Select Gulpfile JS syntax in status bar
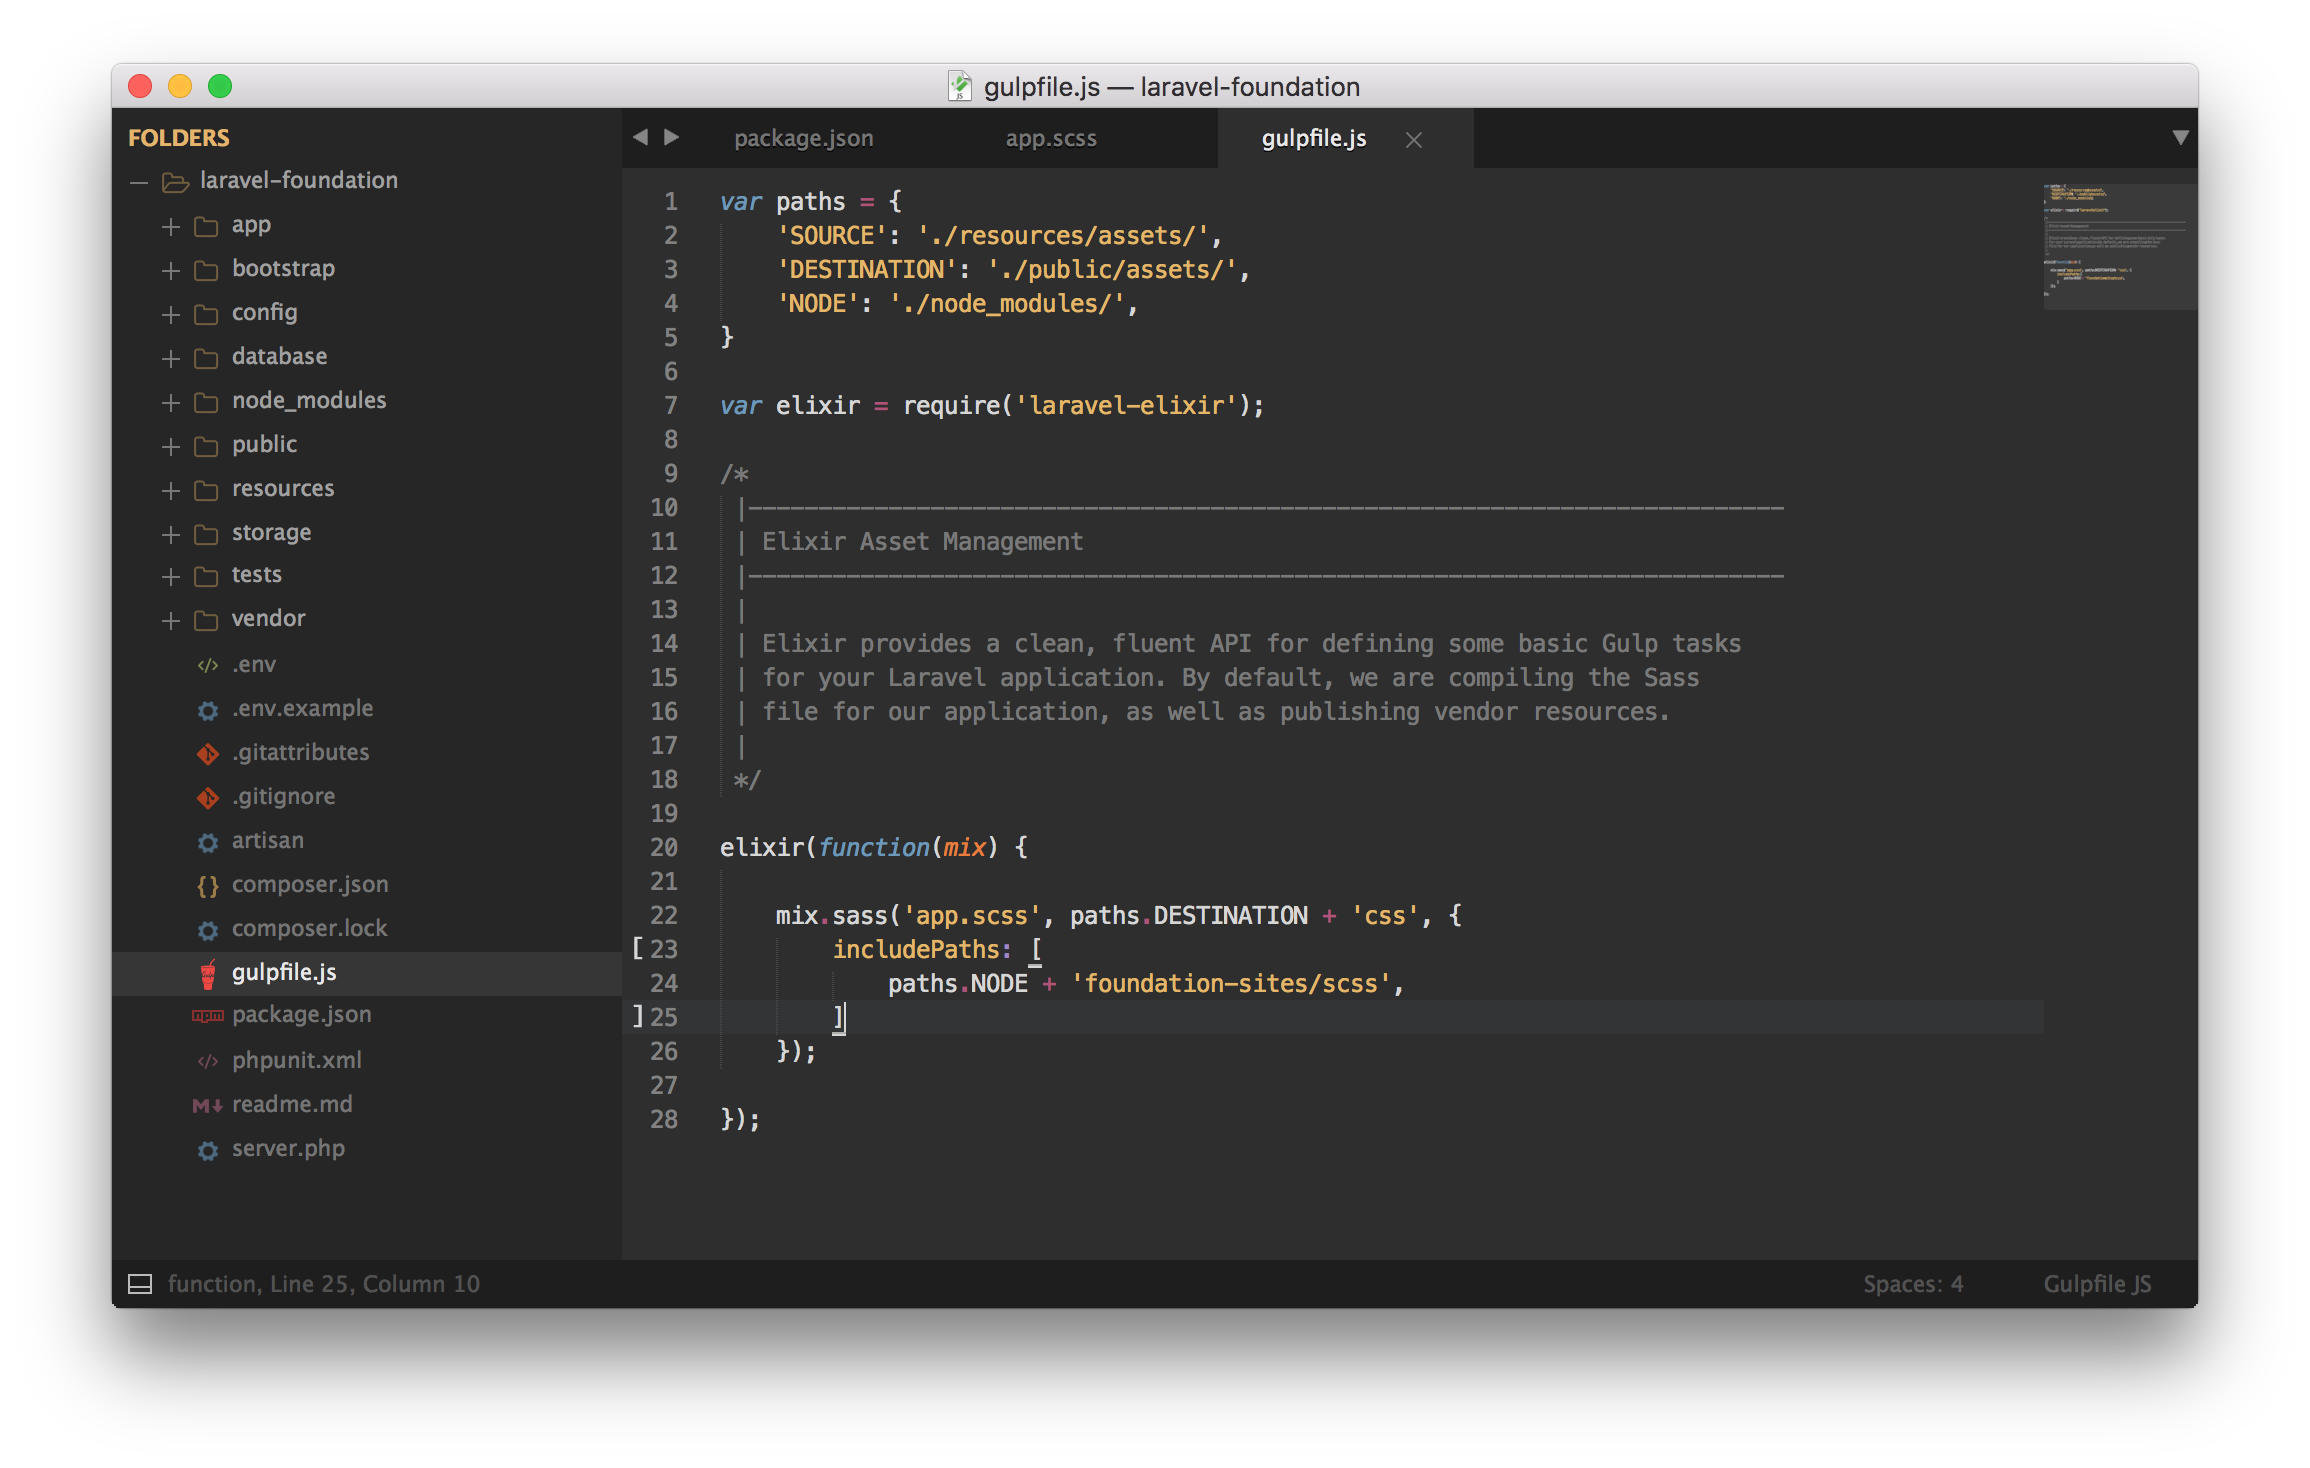This screenshot has width=2310, height=1468. click(x=2097, y=1283)
